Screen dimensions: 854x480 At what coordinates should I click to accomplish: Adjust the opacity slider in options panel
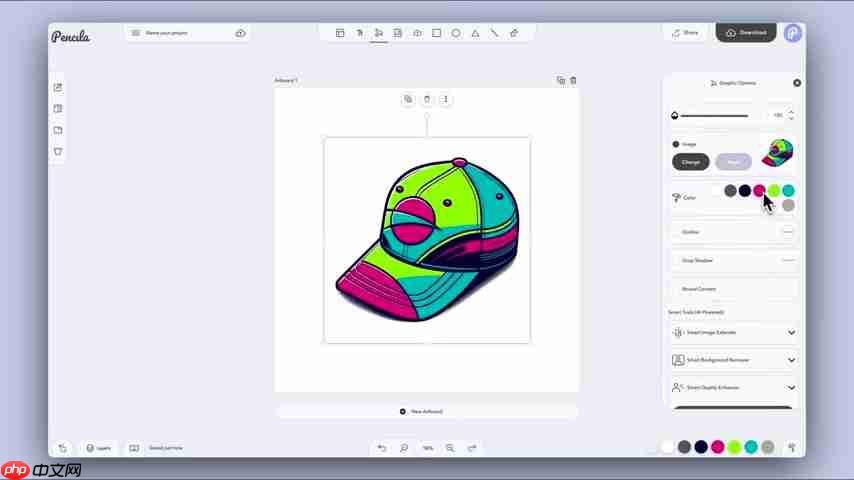coord(714,116)
